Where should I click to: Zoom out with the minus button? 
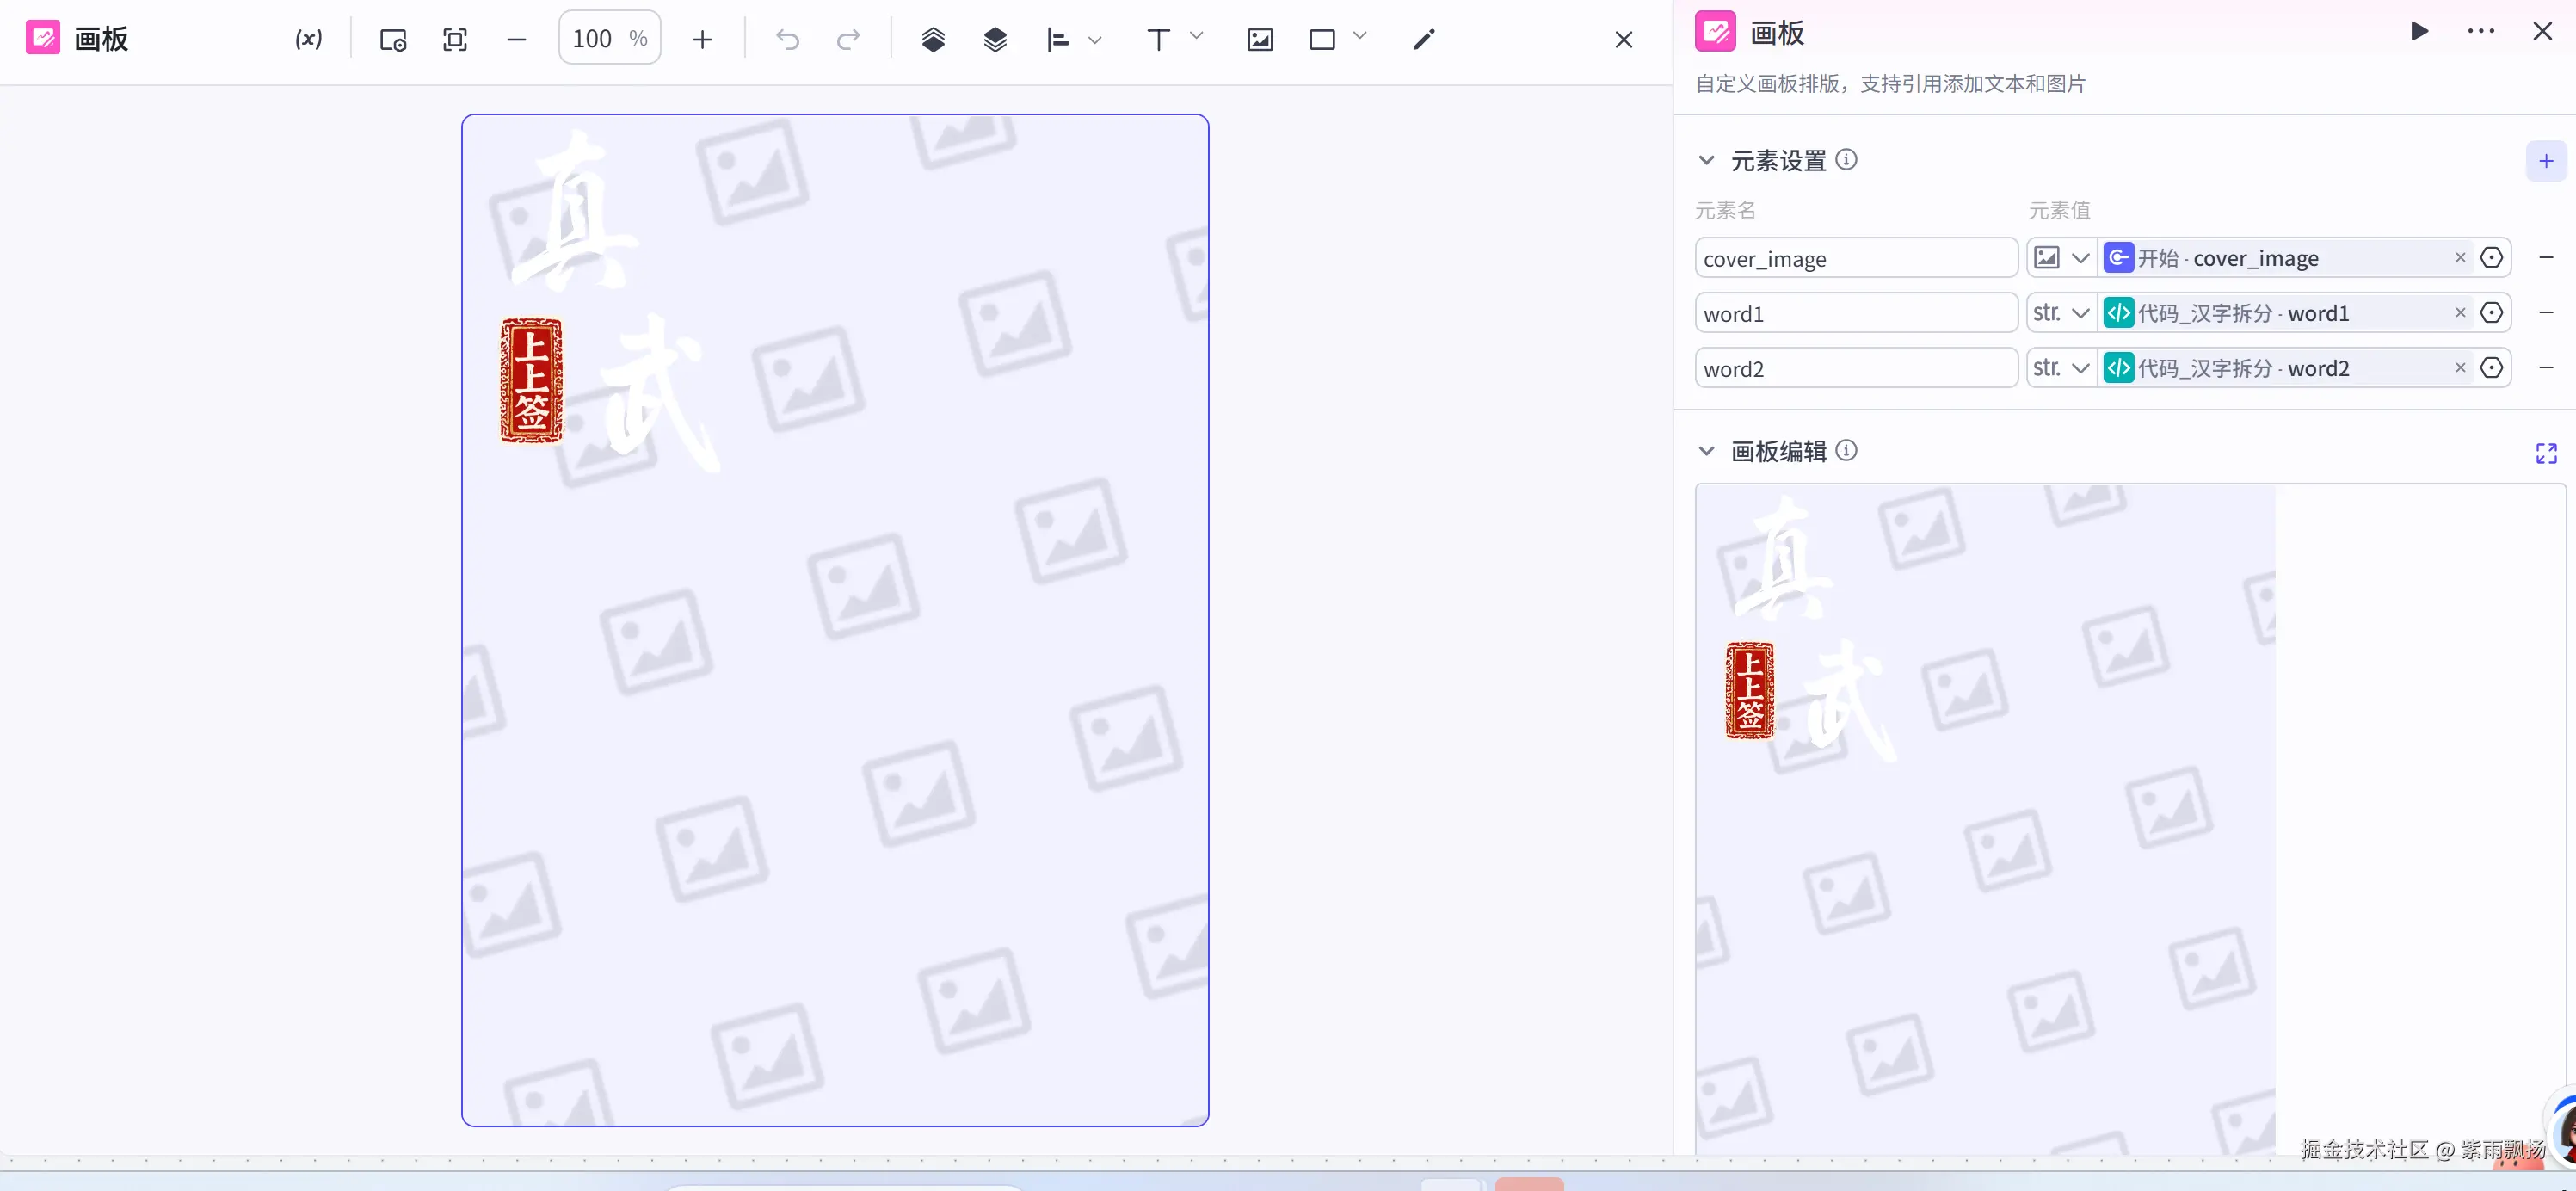(x=516, y=39)
